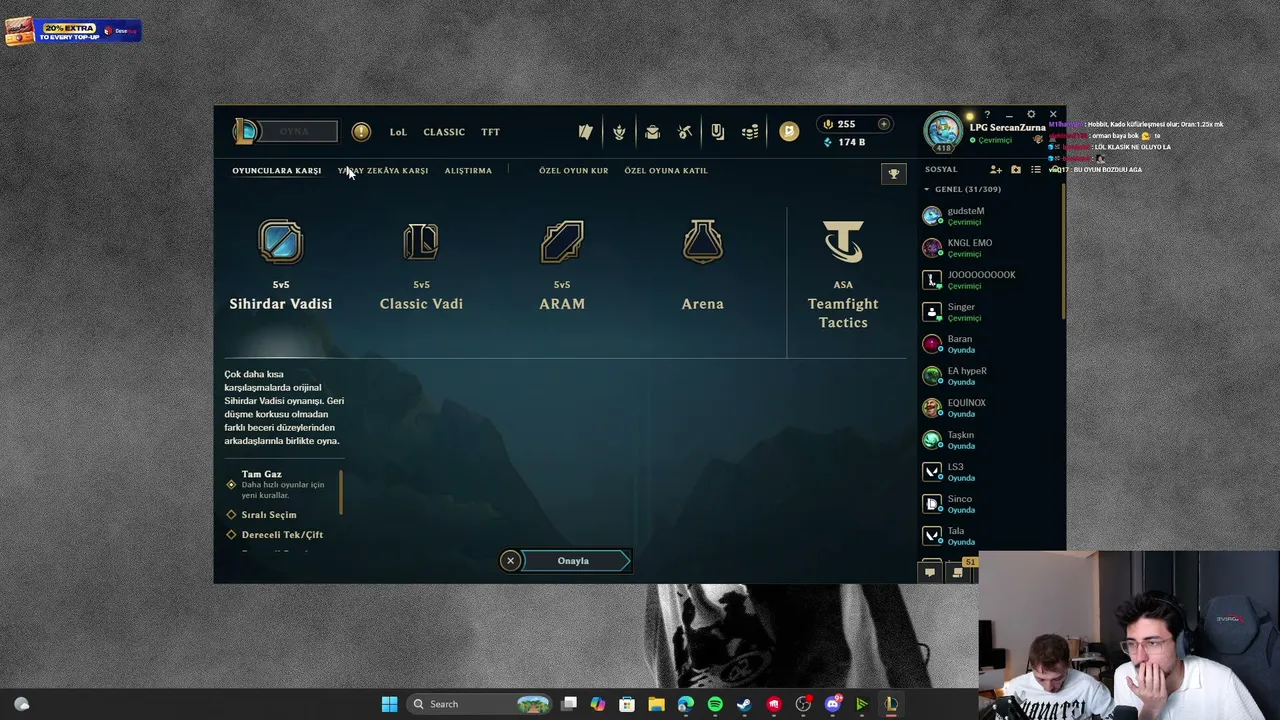Click the help question mark icon
The width and height of the screenshot is (1280, 720).
(x=987, y=114)
